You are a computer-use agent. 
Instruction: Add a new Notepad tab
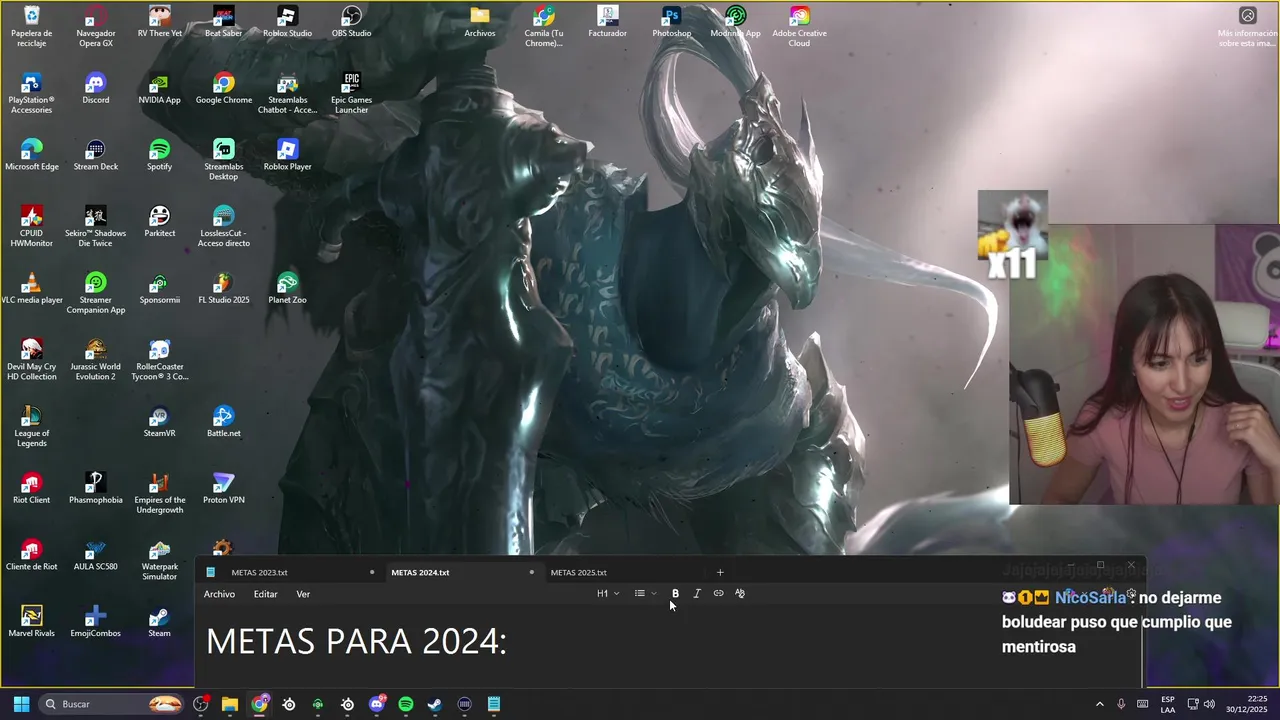(x=720, y=572)
